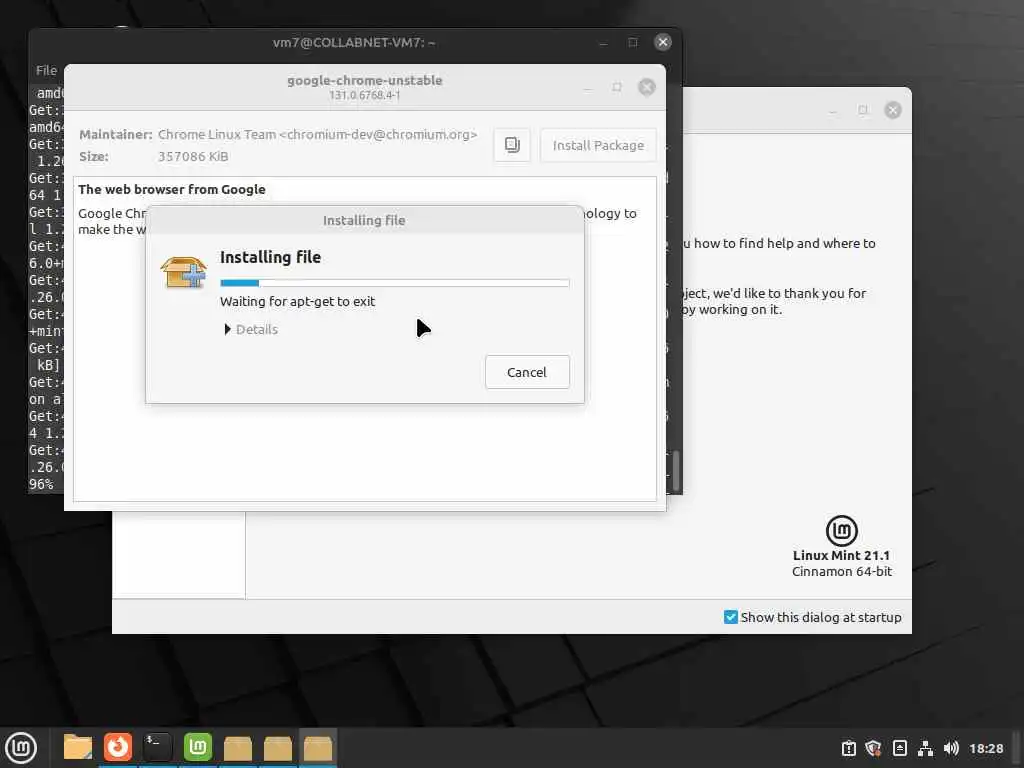This screenshot has width=1024, height=768.
Task: Switch to the second package taskbar item
Action: pos(278,748)
